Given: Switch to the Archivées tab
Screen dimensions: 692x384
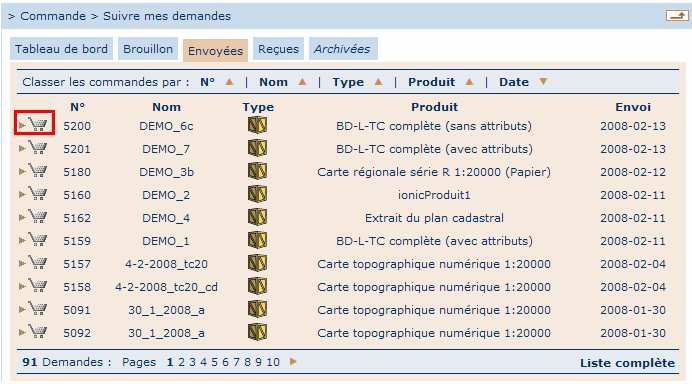Looking at the screenshot, I should pos(342,49).
